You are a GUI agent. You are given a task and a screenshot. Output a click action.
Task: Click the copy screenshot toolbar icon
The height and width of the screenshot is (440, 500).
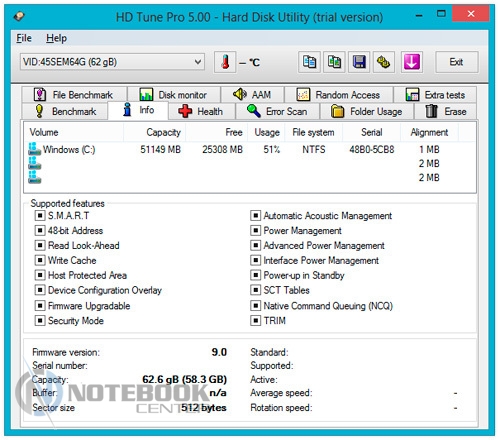pos(334,62)
